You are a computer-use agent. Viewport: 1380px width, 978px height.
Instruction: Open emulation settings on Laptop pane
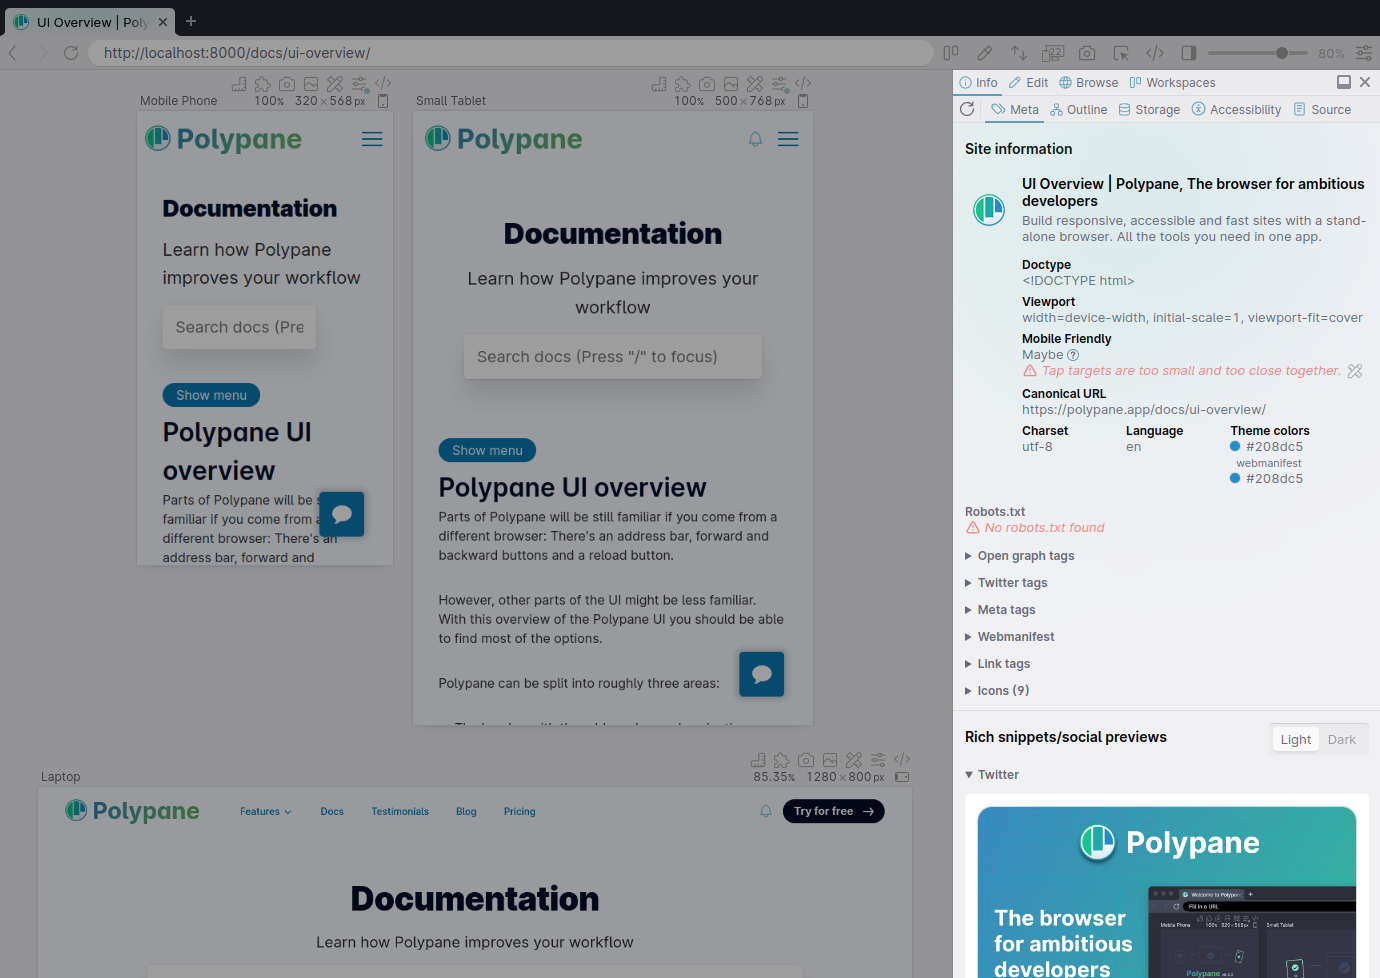click(x=878, y=760)
